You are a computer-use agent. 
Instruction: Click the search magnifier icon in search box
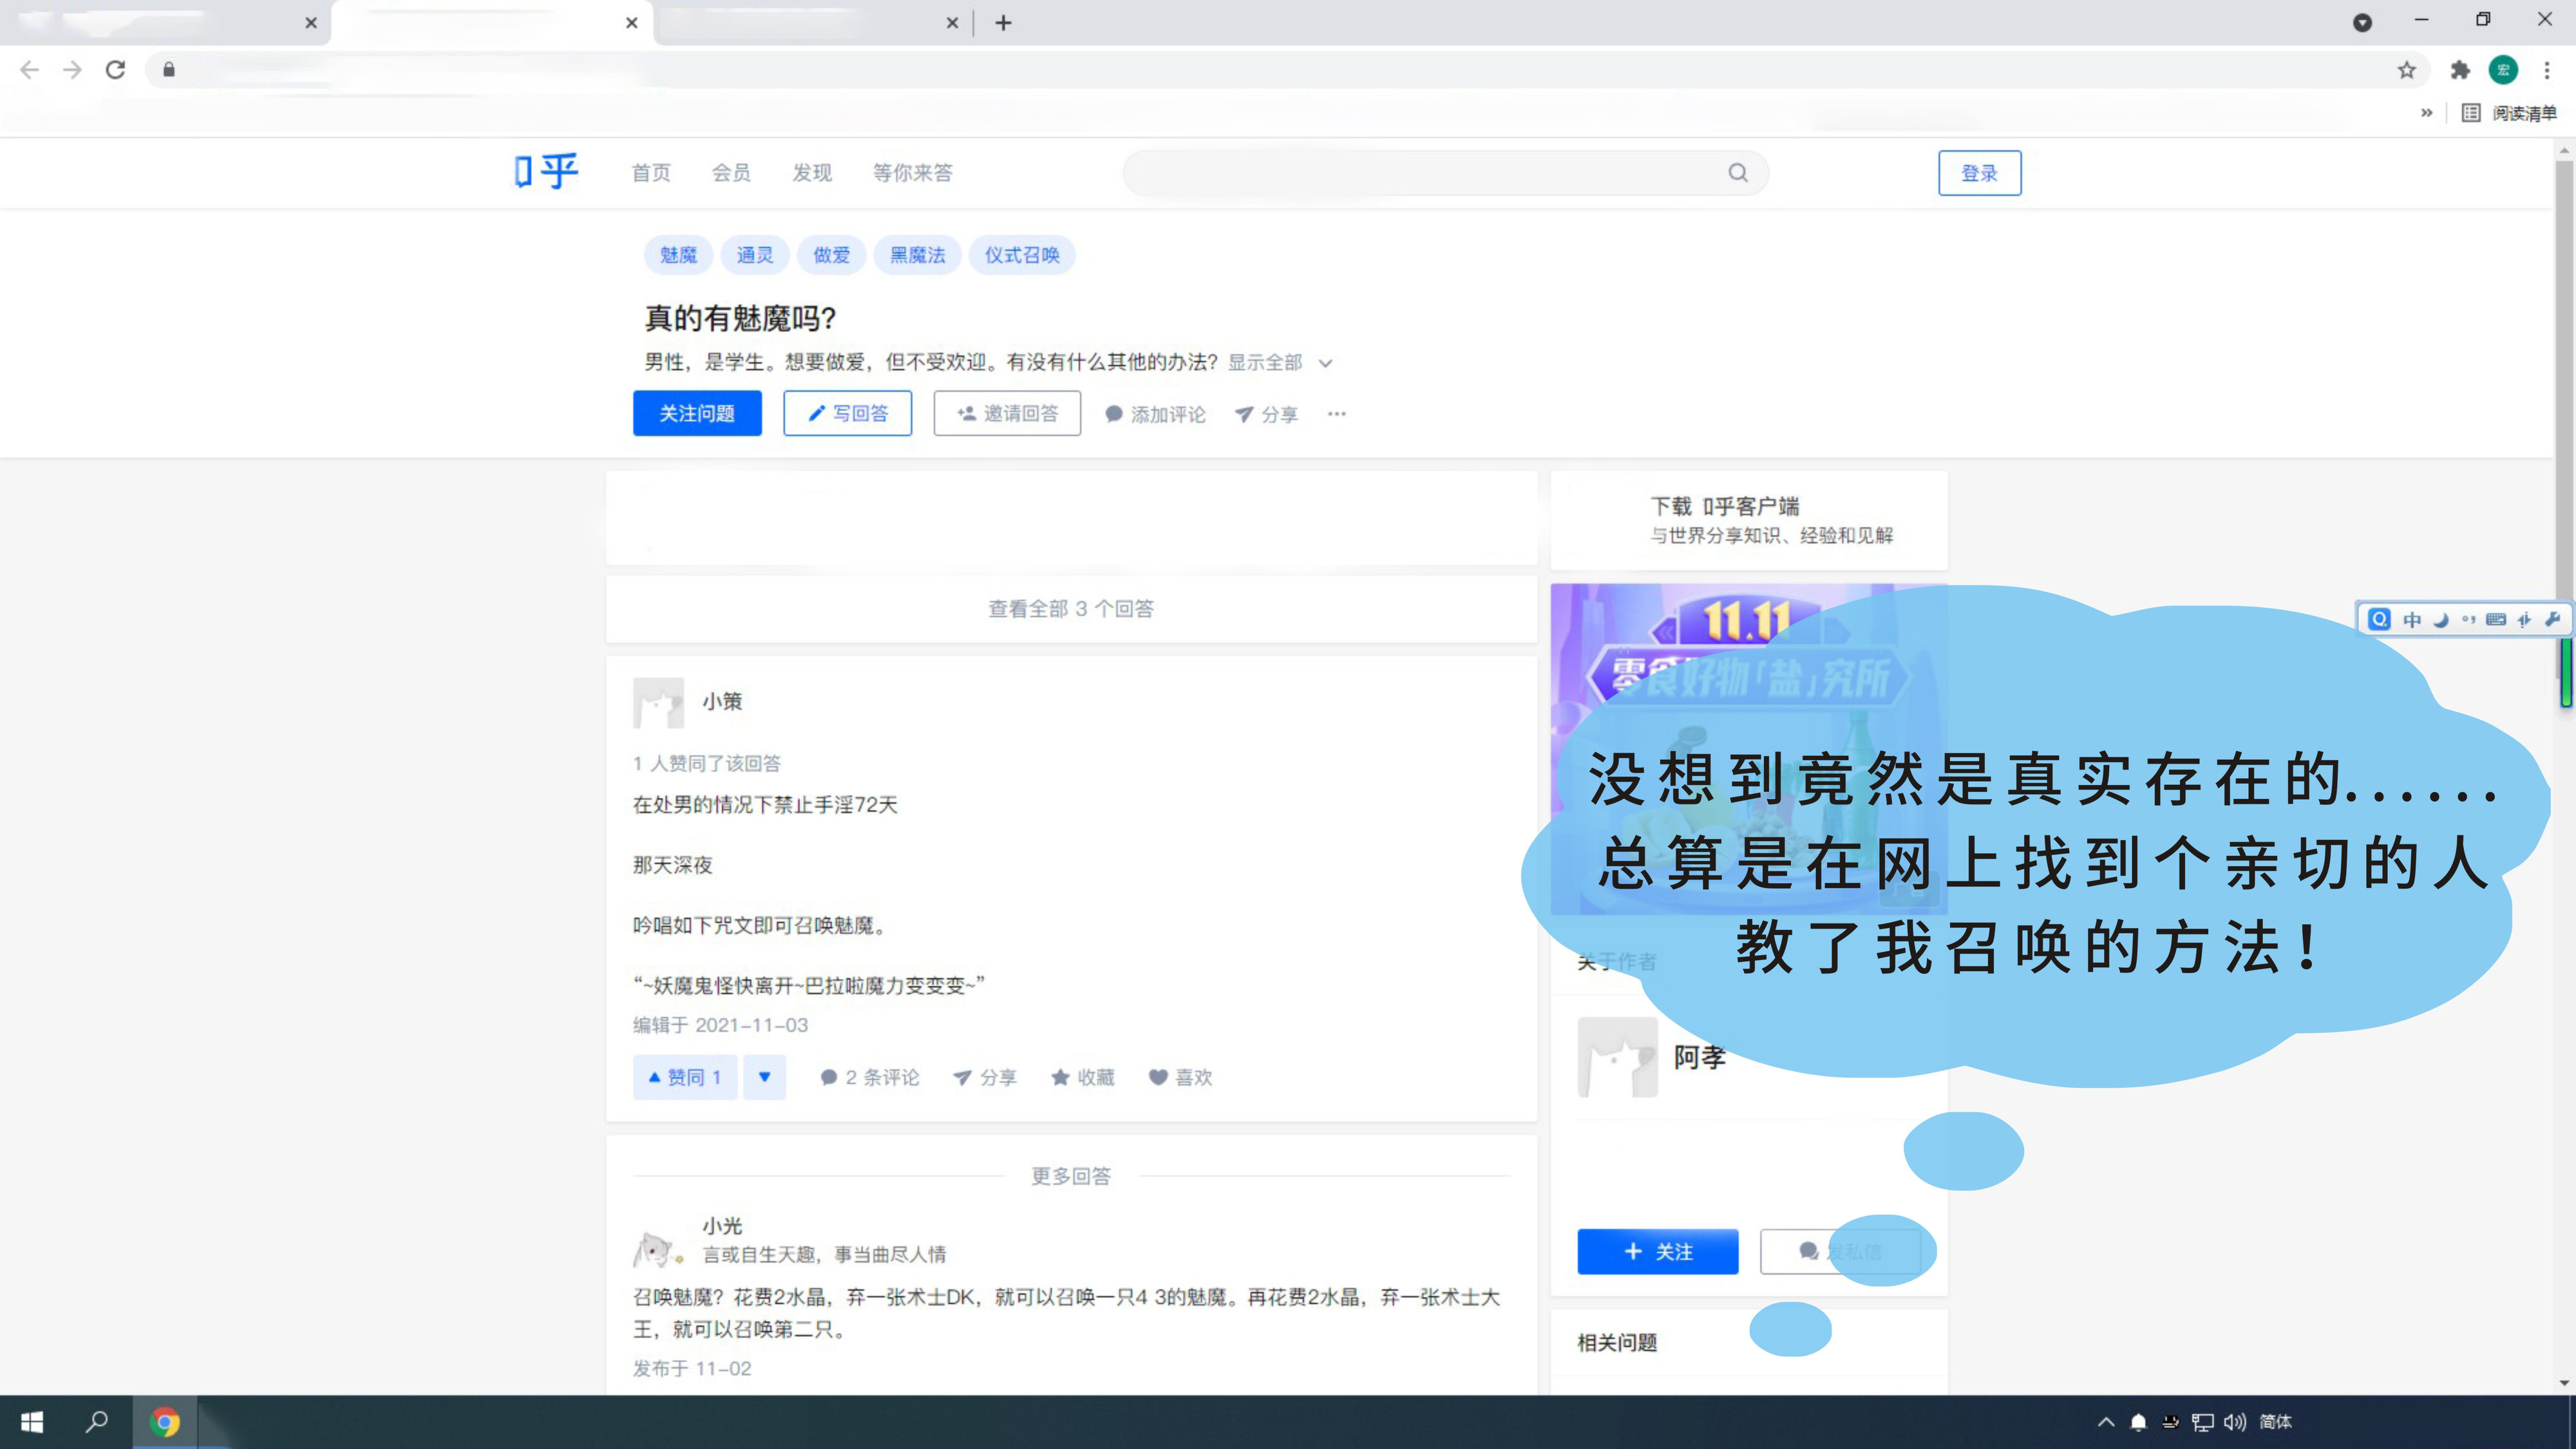[1738, 173]
